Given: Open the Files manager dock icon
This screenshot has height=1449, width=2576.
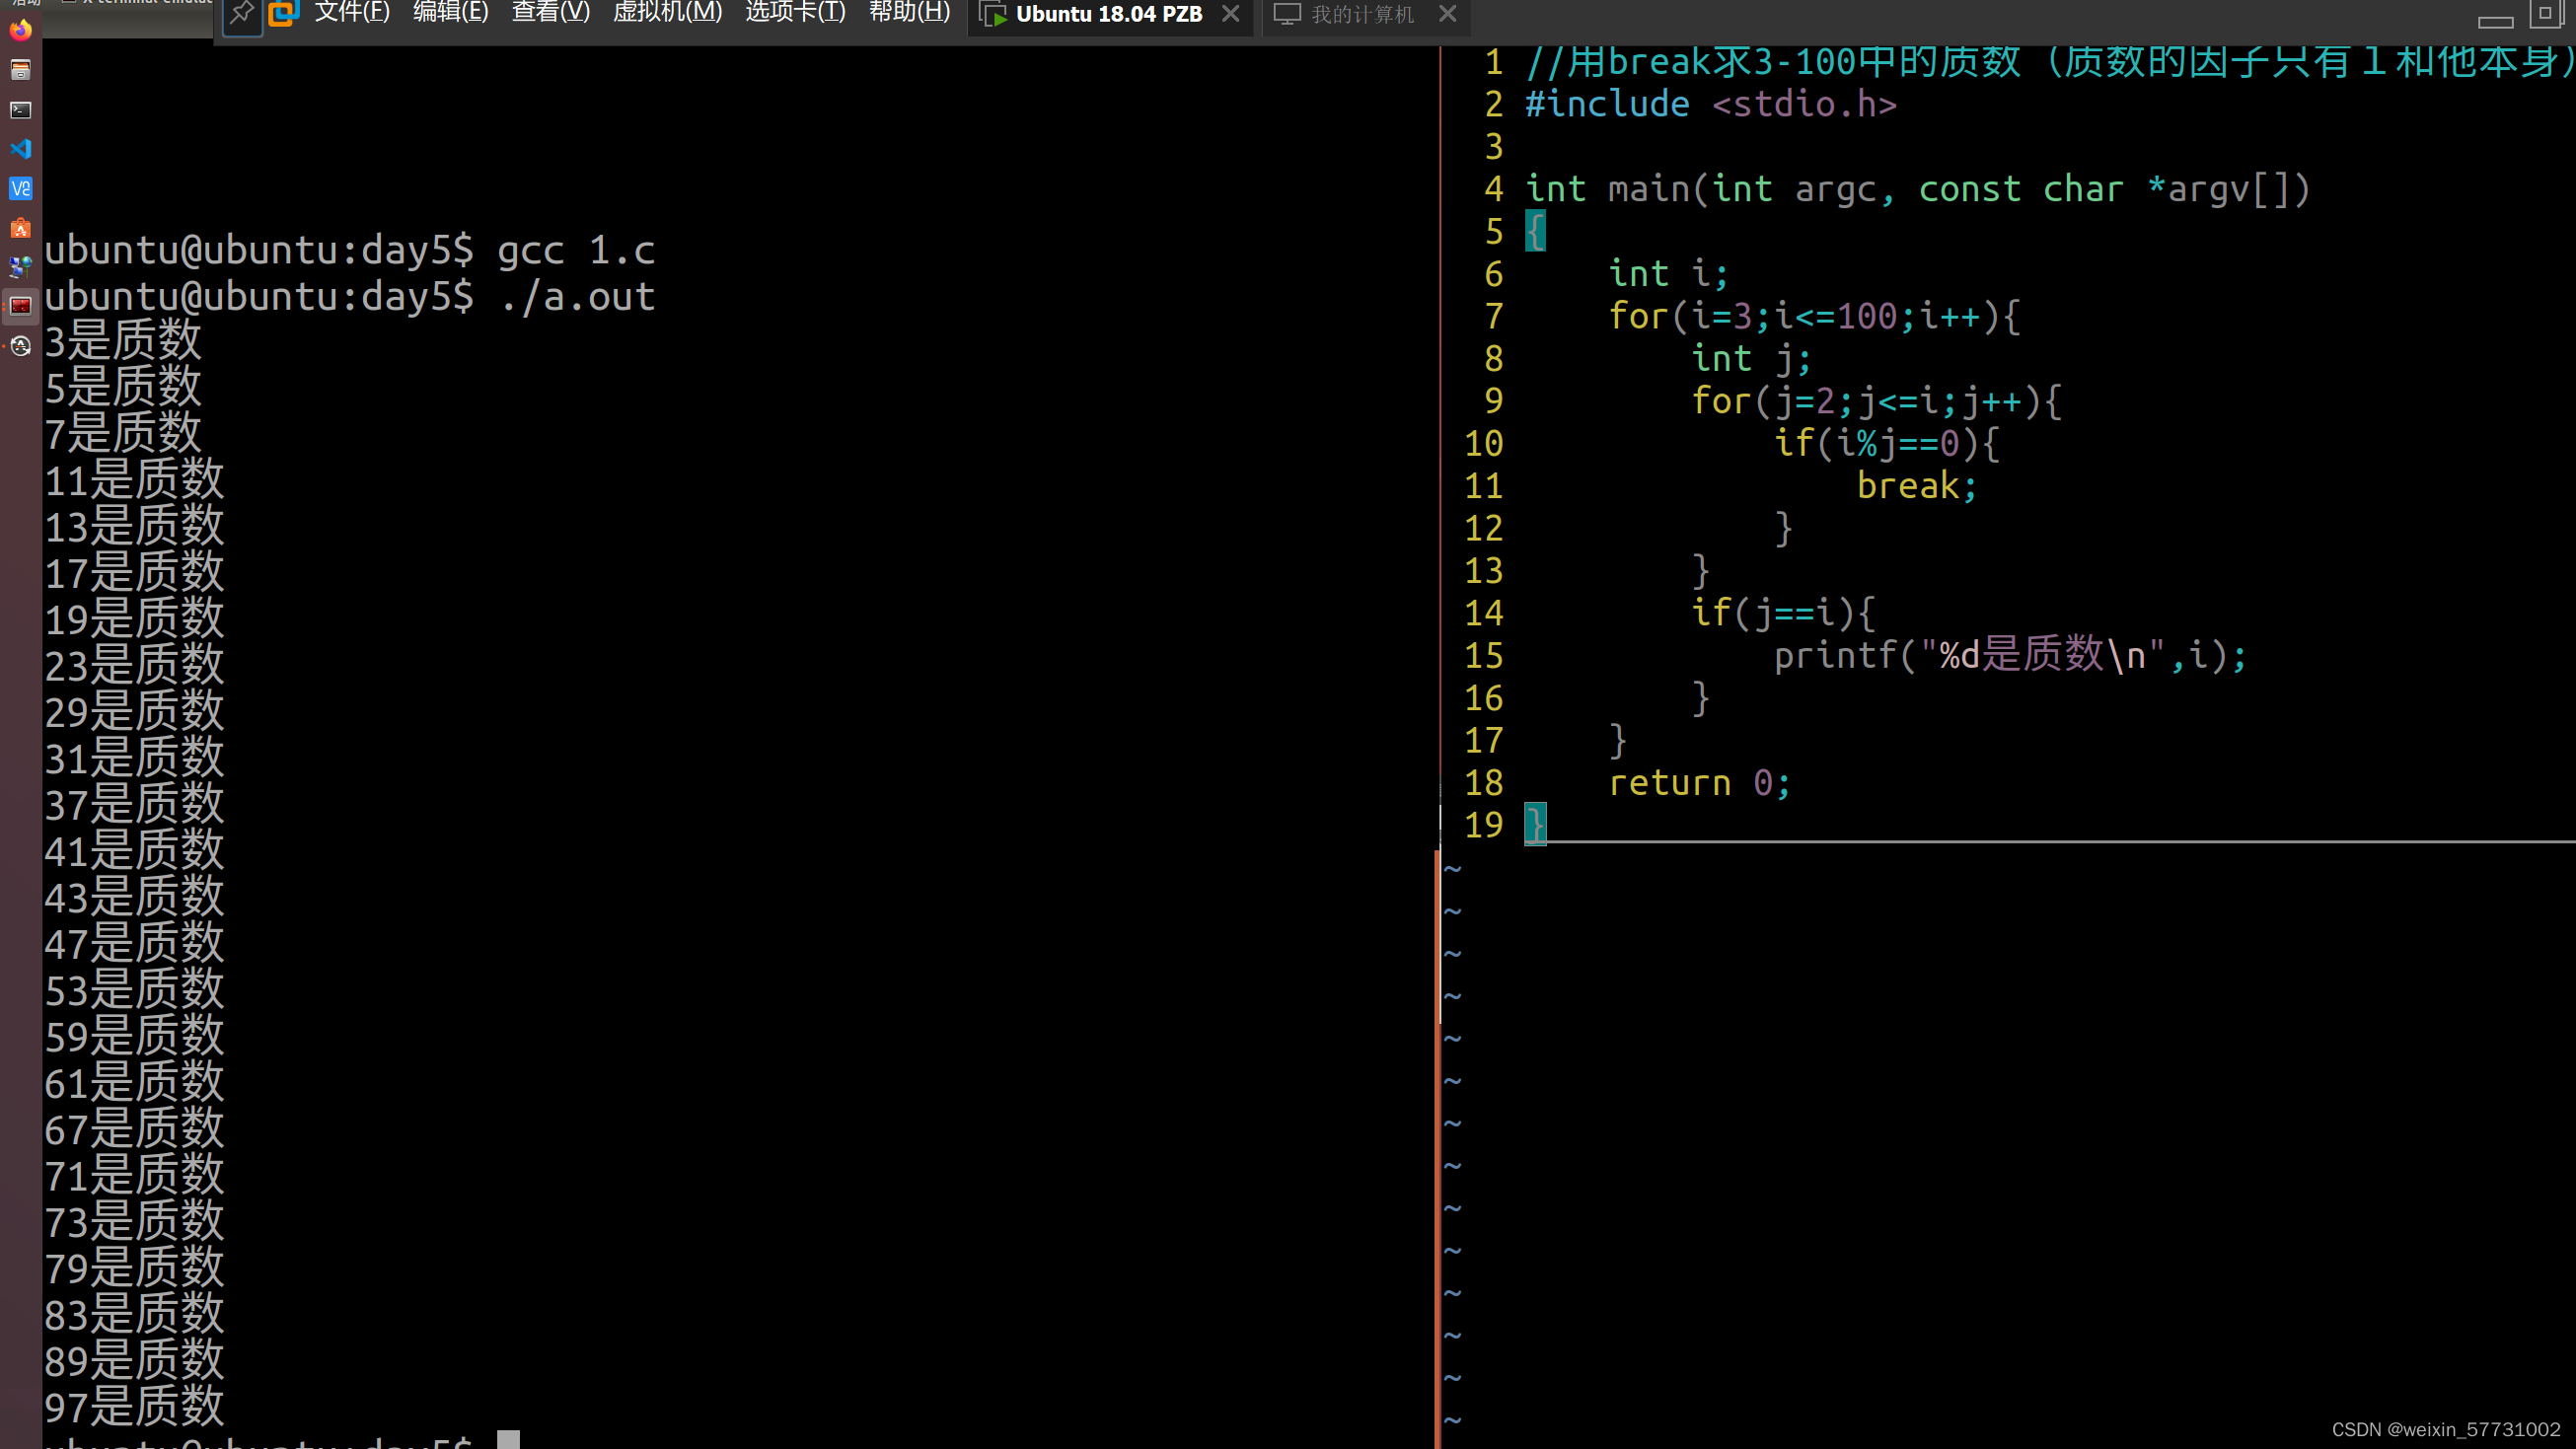Looking at the screenshot, I should point(20,70).
